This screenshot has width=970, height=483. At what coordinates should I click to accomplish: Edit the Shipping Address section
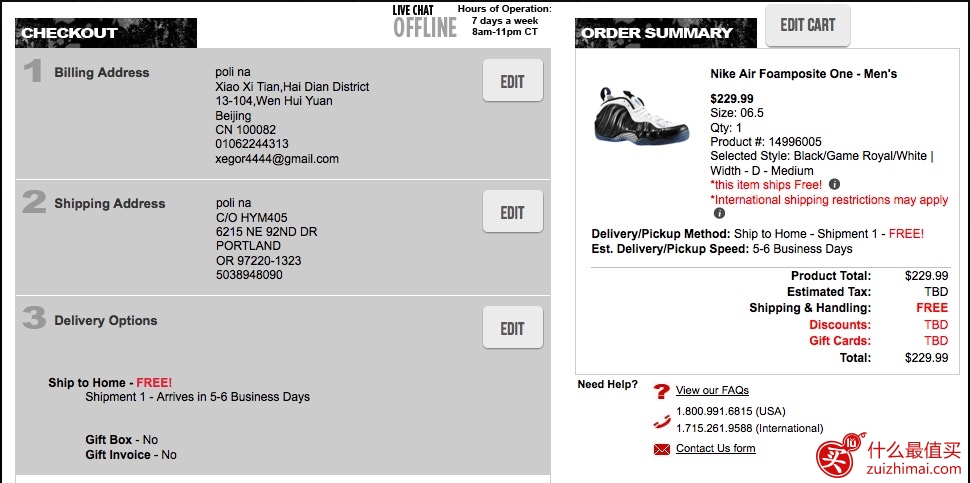pyautogui.click(x=513, y=212)
